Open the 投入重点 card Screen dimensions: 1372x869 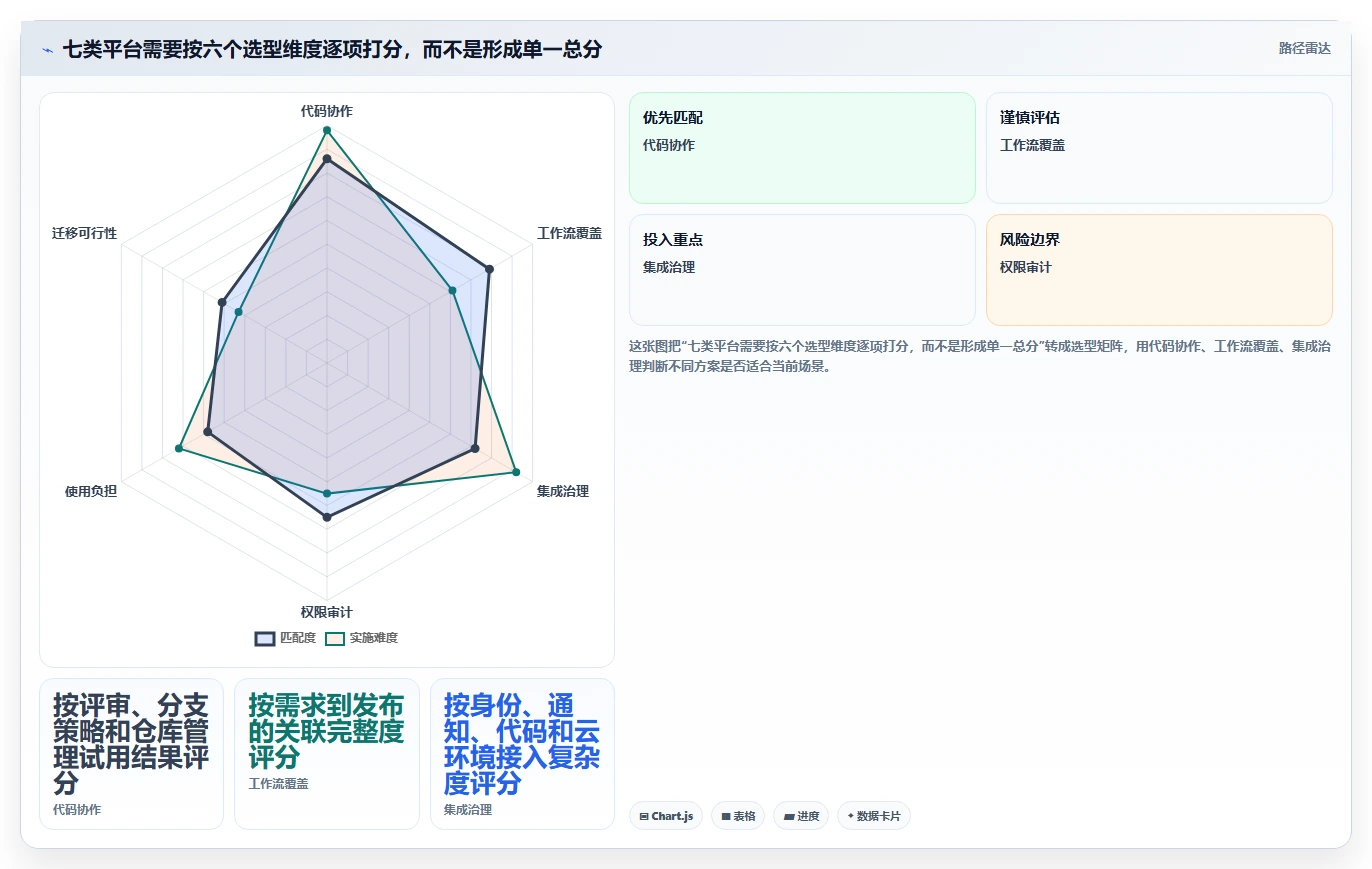[x=802, y=270]
